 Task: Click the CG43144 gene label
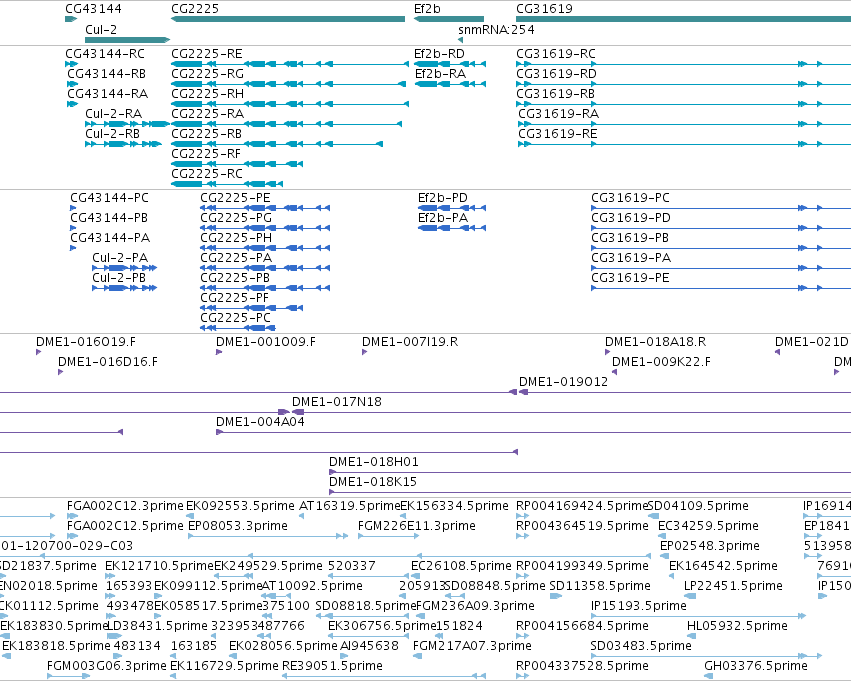tap(93, 9)
